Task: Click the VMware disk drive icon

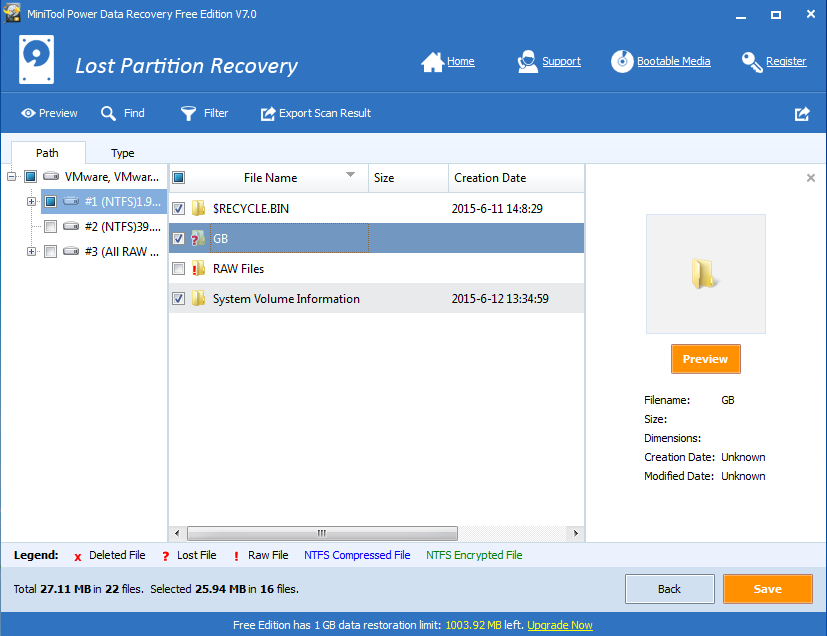Action: (x=51, y=176)
